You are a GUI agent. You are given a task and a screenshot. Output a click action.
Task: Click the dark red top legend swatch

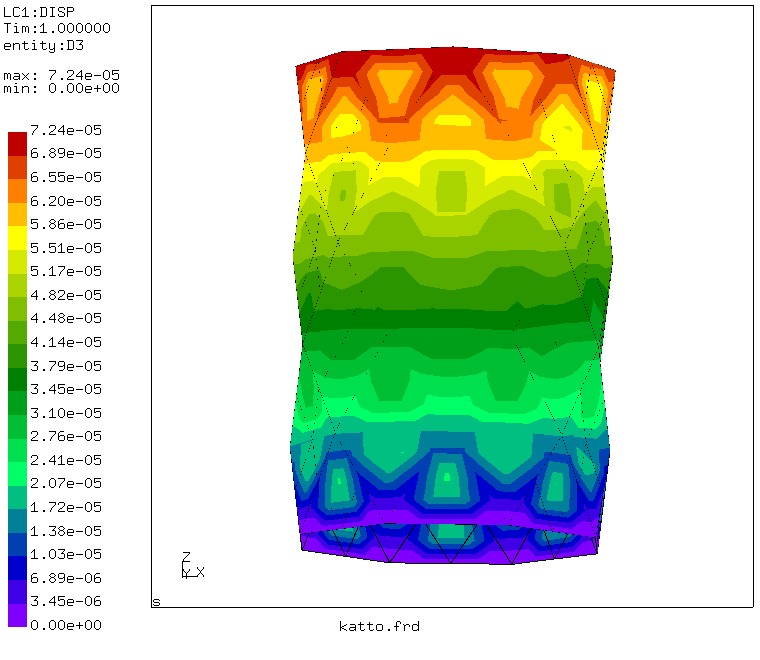pyautogui.click(x=17, y=144)
